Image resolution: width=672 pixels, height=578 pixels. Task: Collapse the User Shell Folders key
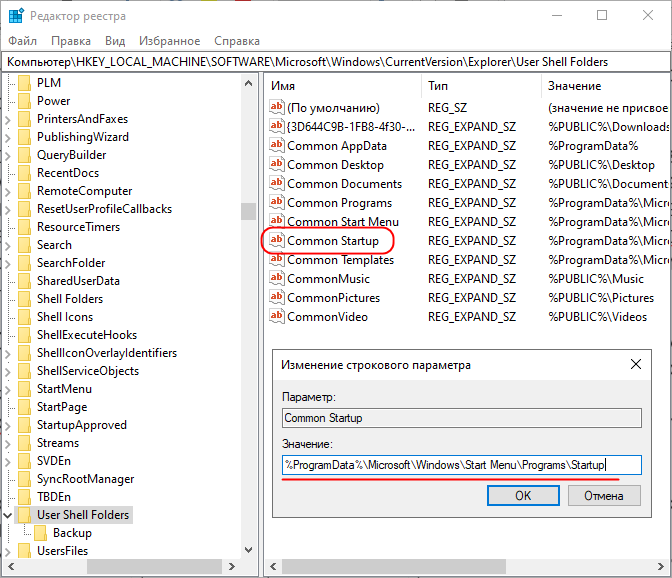[x=8, y=515]
